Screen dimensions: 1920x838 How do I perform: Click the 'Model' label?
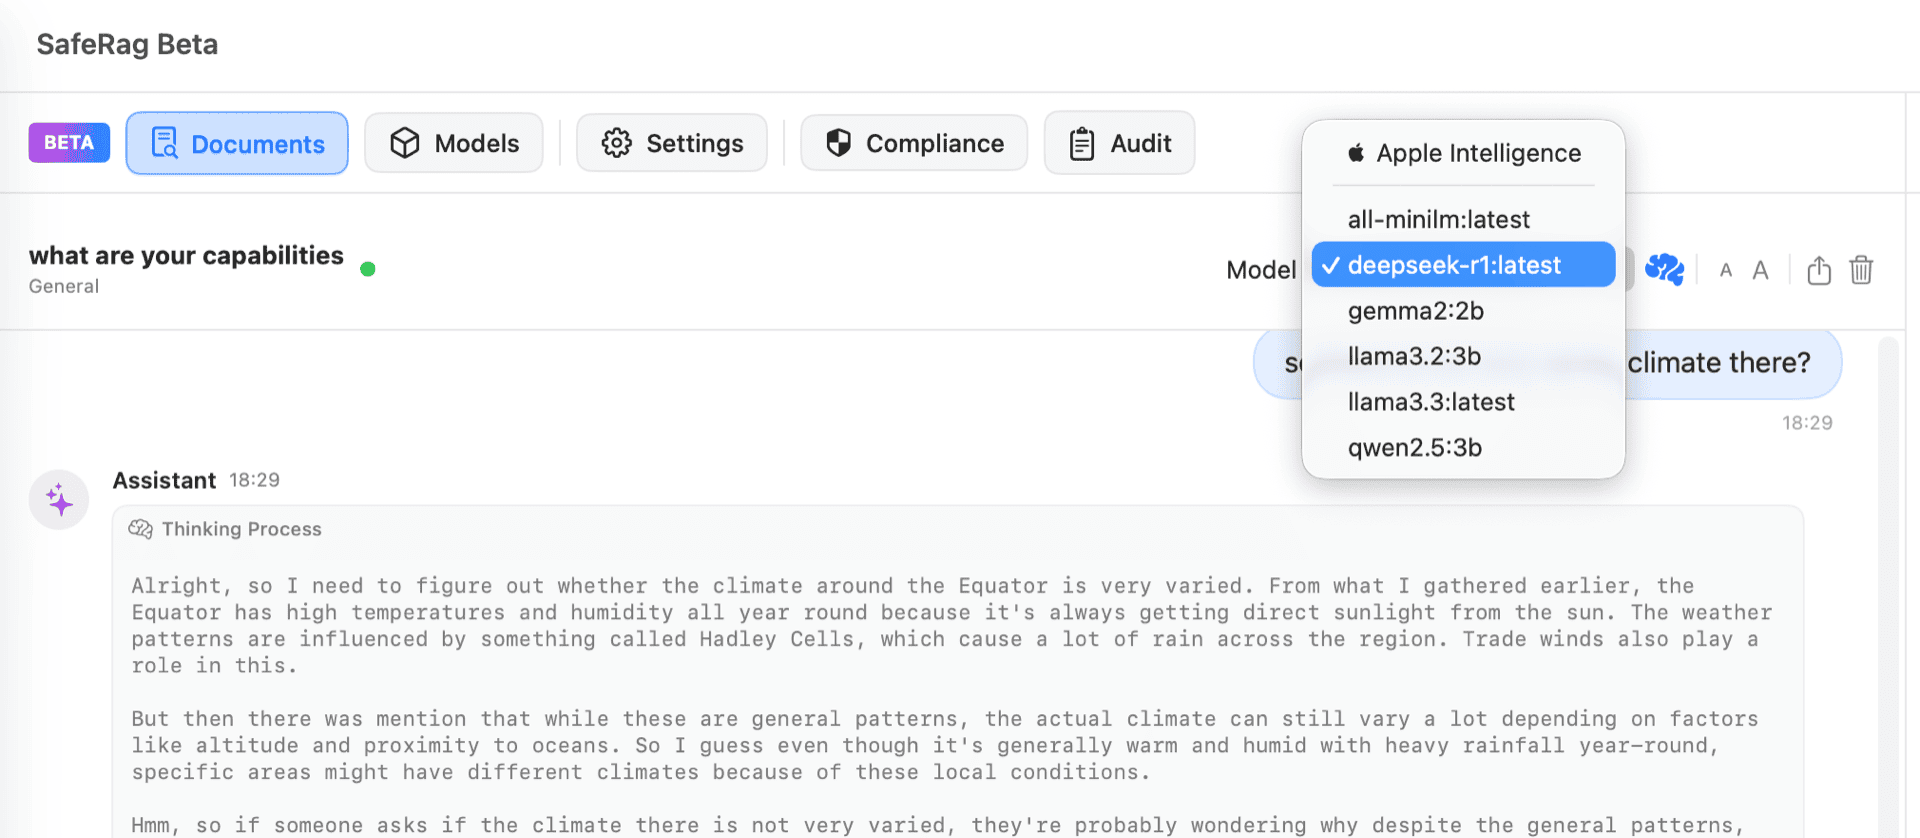click(x=1261, y=270)
